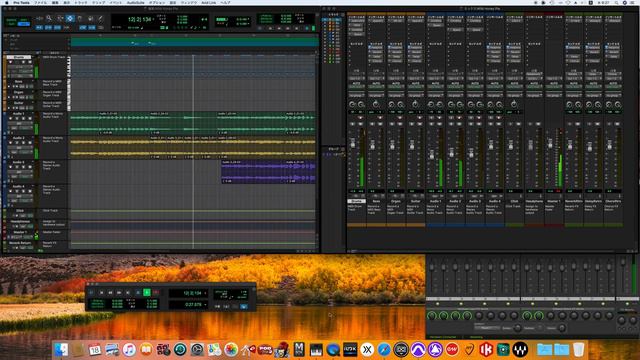The height and width of the screenshot is (360, 640).
Task: Open the ファイル menu
Action: click(x=40, y=2)
